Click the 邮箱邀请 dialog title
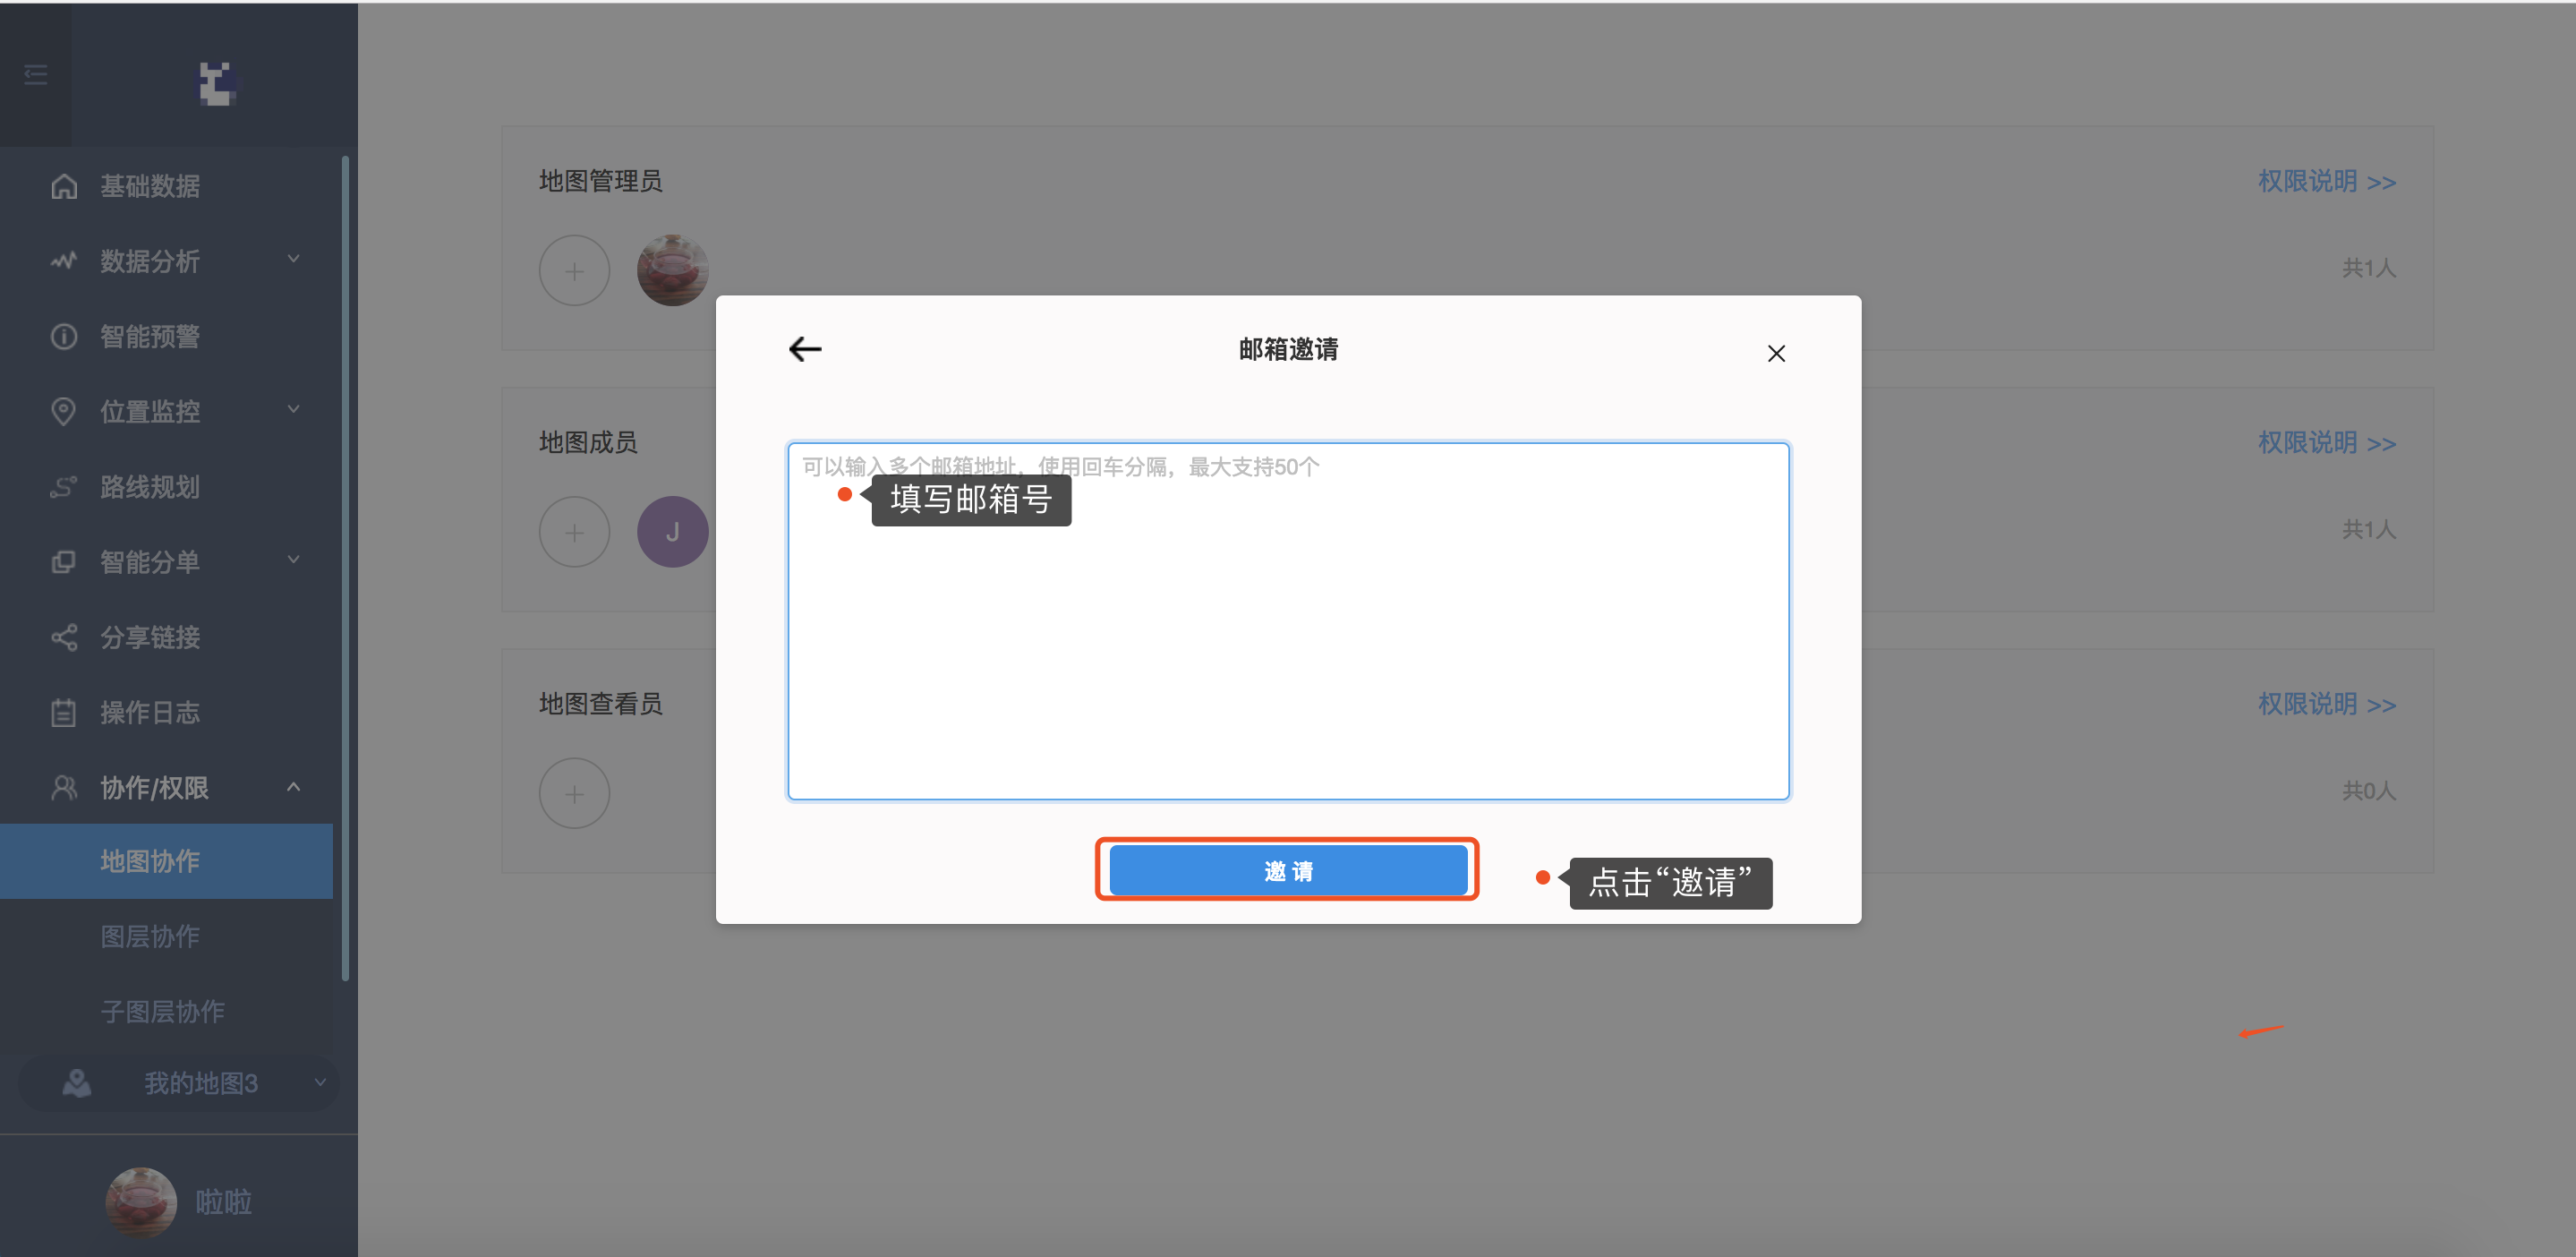Screen dimensions: 2576x1257 [x=1288, y=349]
